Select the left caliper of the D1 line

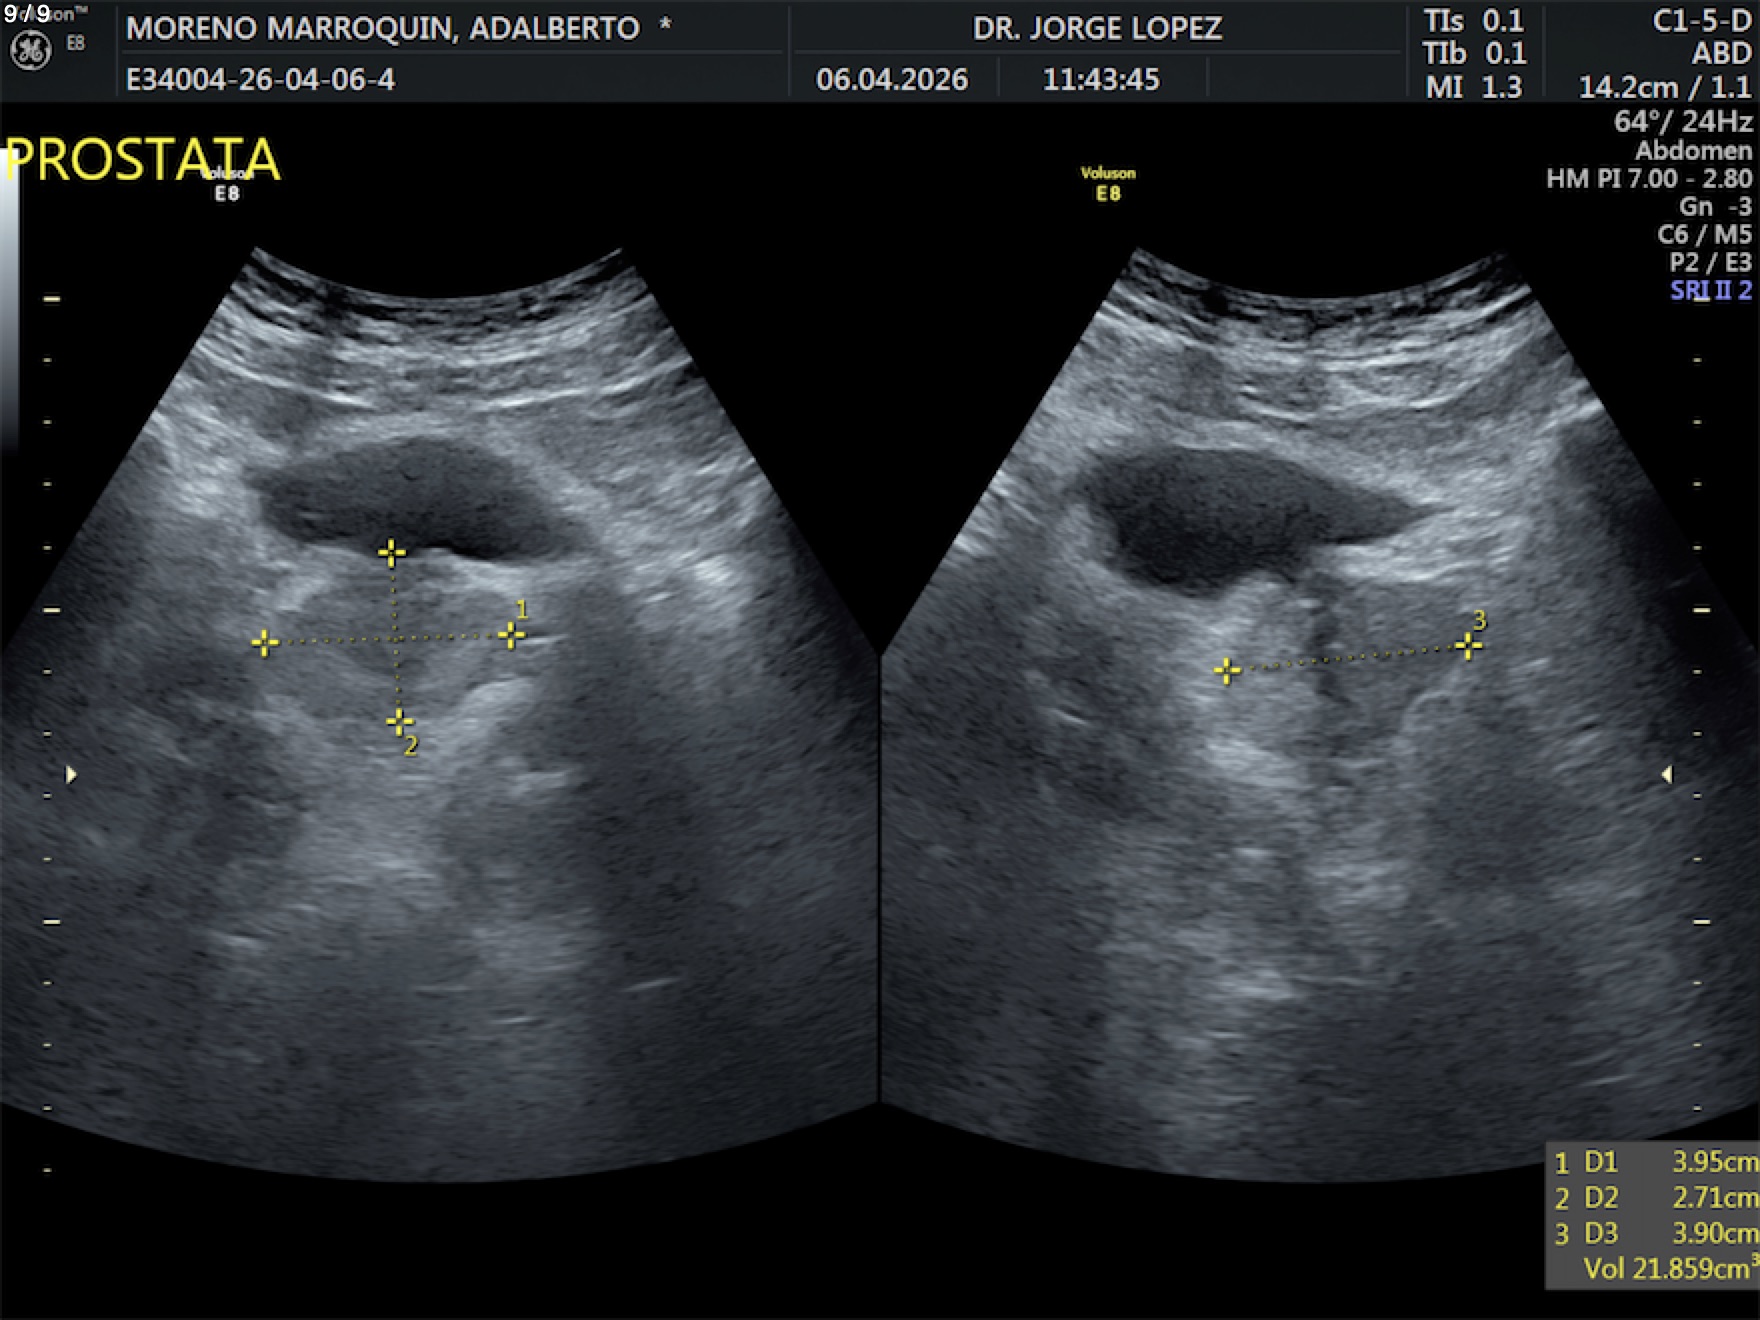(265, 642)
